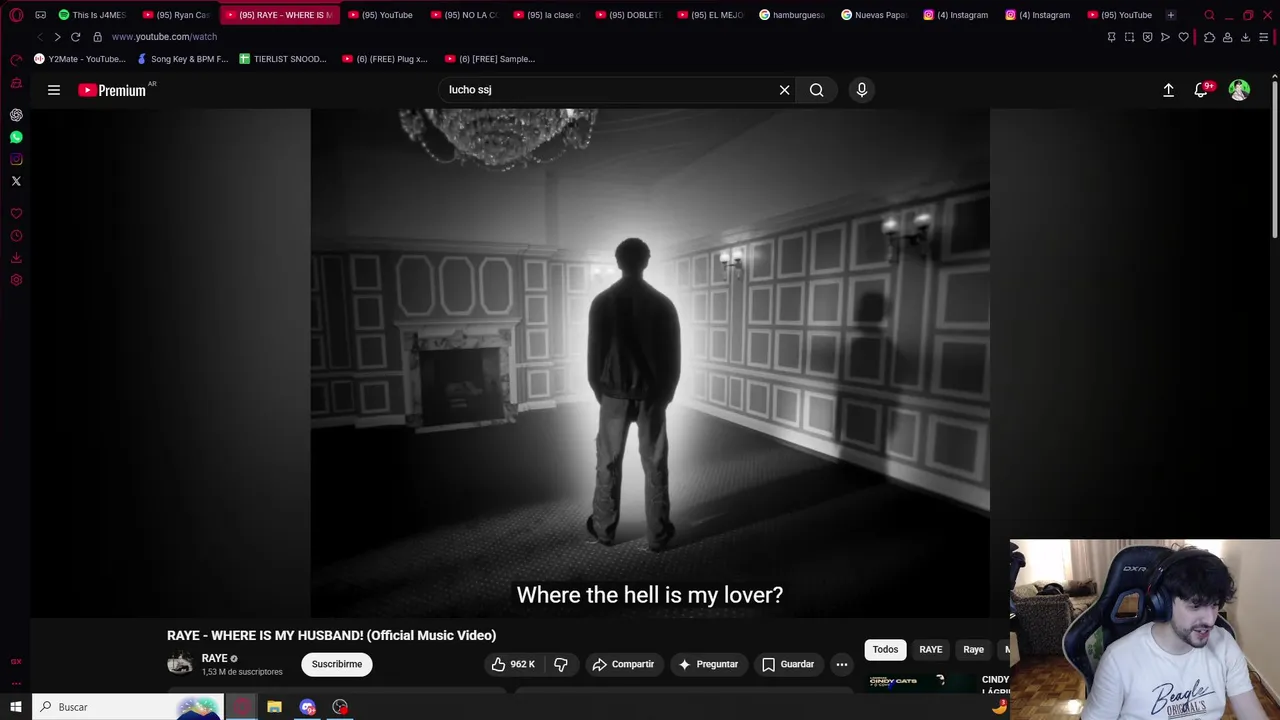Open the ad blocker shield icon
Image resolution: width=1280 pixels, height=720 pixels.
(1147, 37)
